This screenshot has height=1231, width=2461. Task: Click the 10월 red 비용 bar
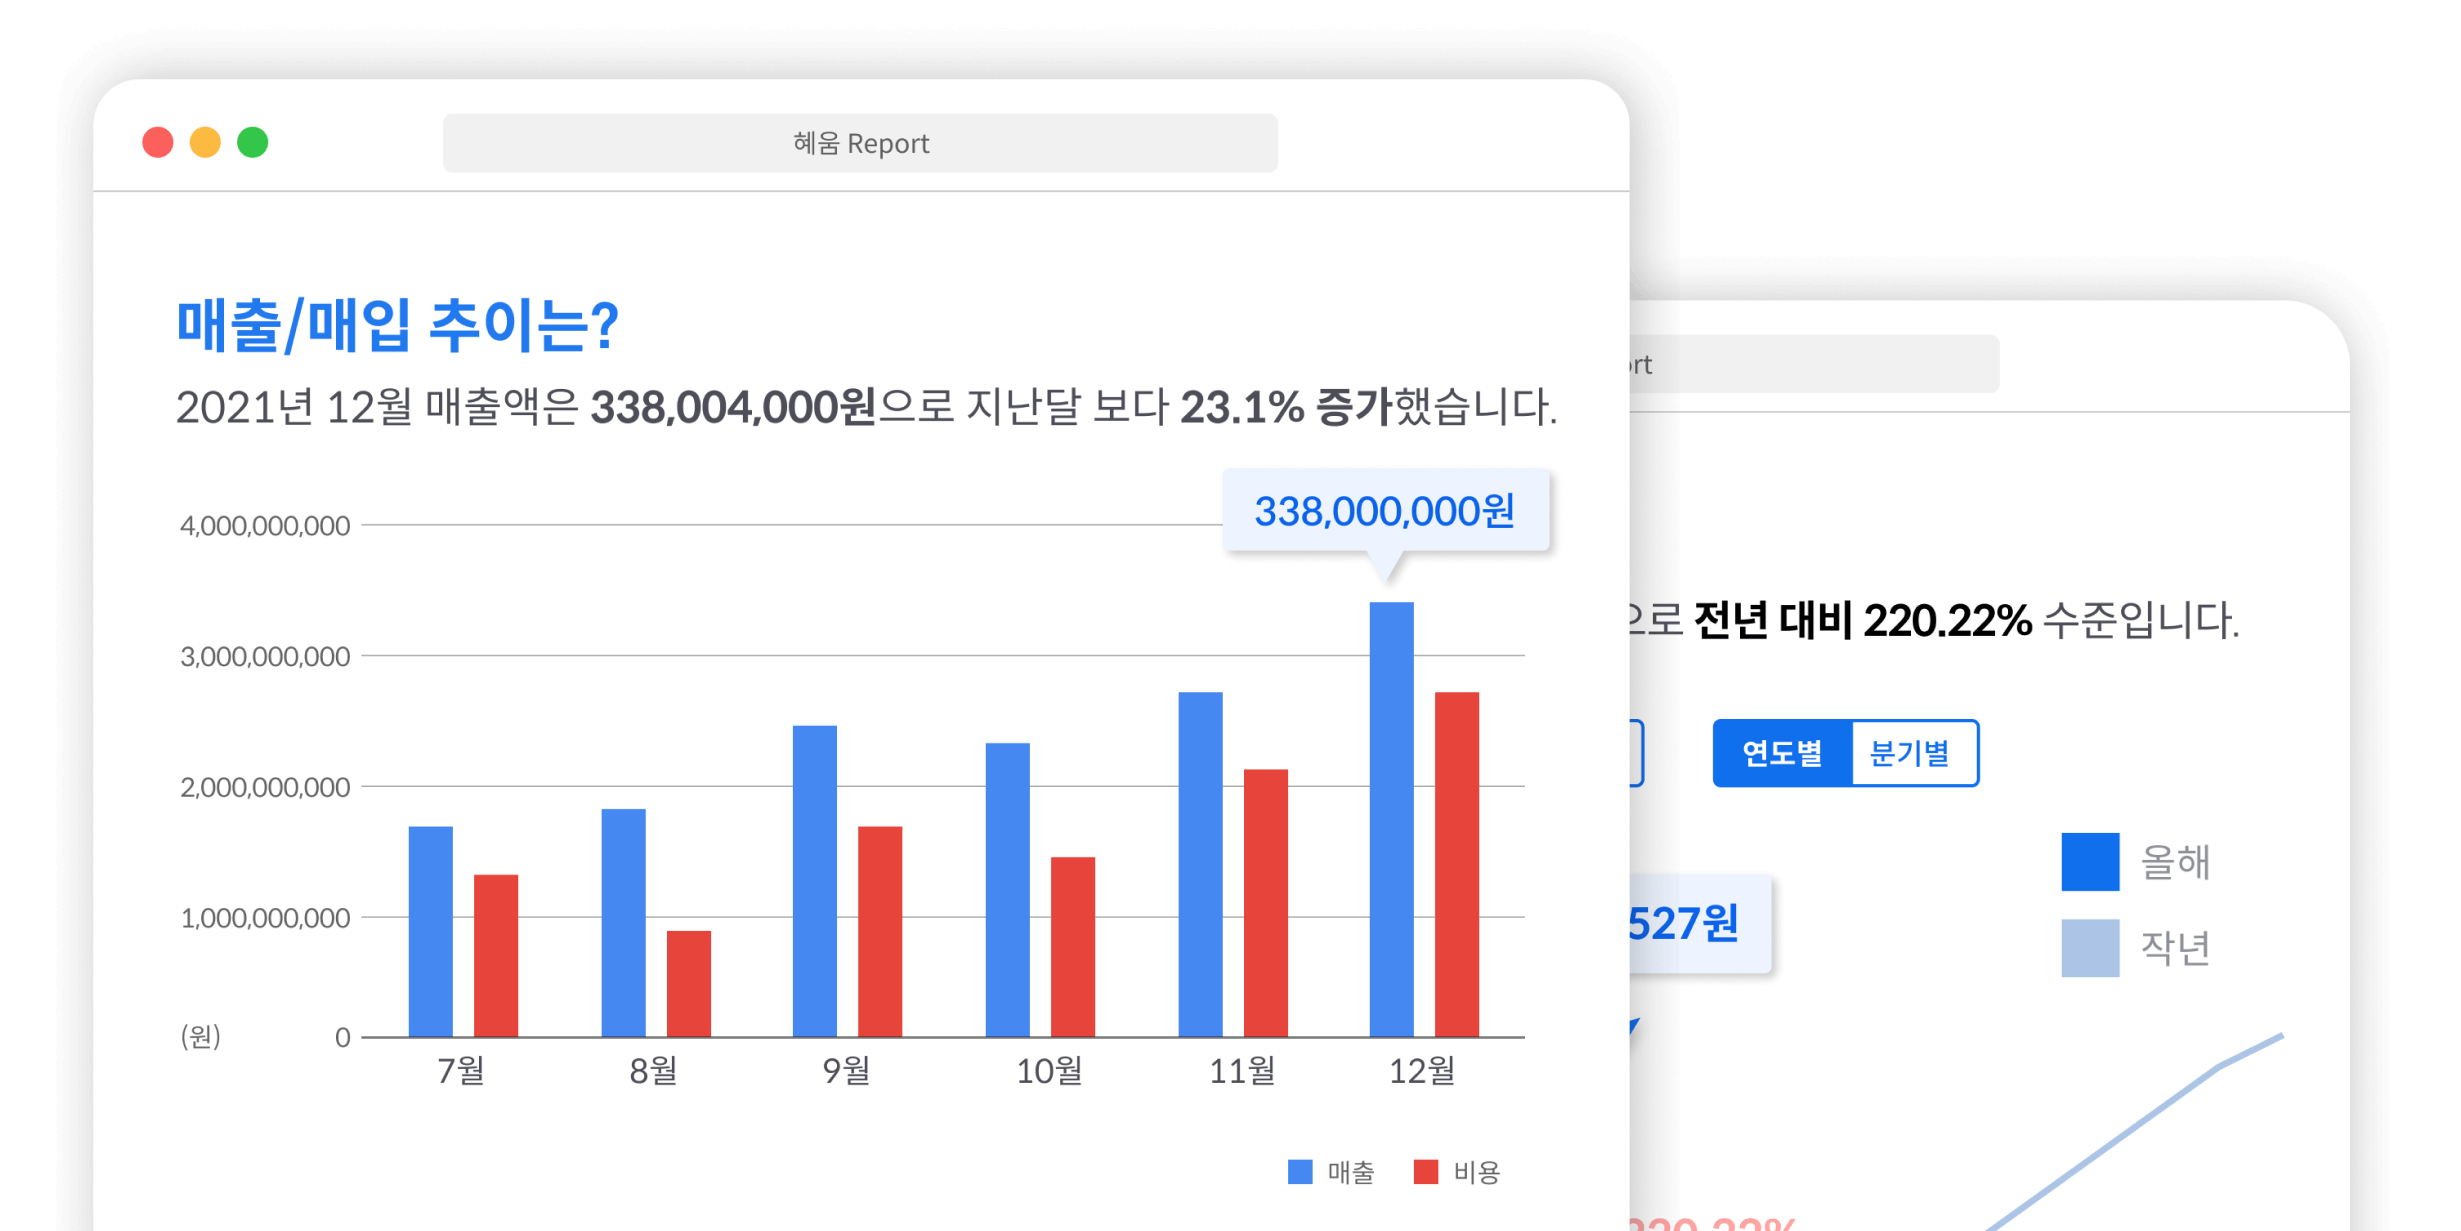(x=1073, y=947)
